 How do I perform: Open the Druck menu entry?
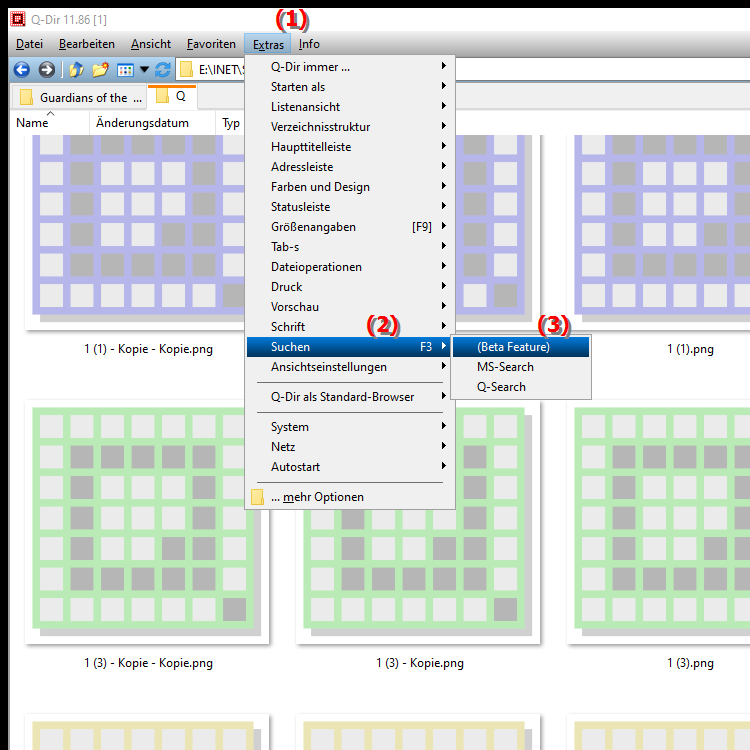click(350, 287)
